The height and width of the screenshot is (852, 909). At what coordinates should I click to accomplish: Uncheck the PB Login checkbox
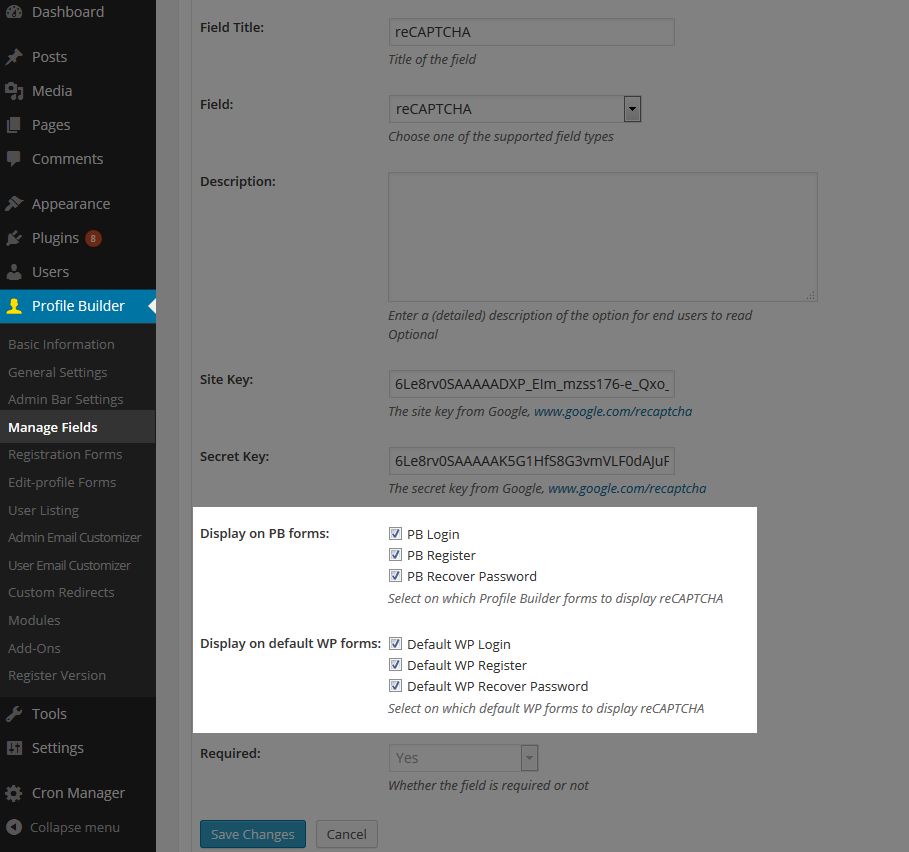(x=395, y=533)
